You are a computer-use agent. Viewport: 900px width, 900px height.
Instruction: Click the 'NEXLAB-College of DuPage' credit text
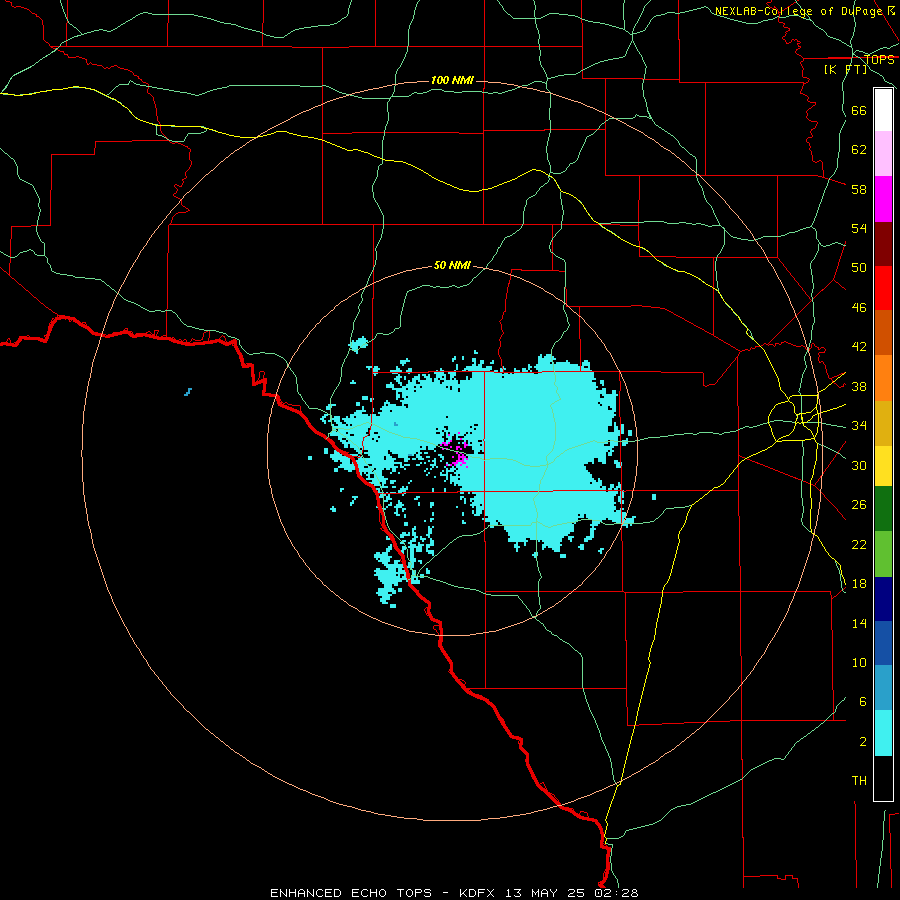(800, 11)
